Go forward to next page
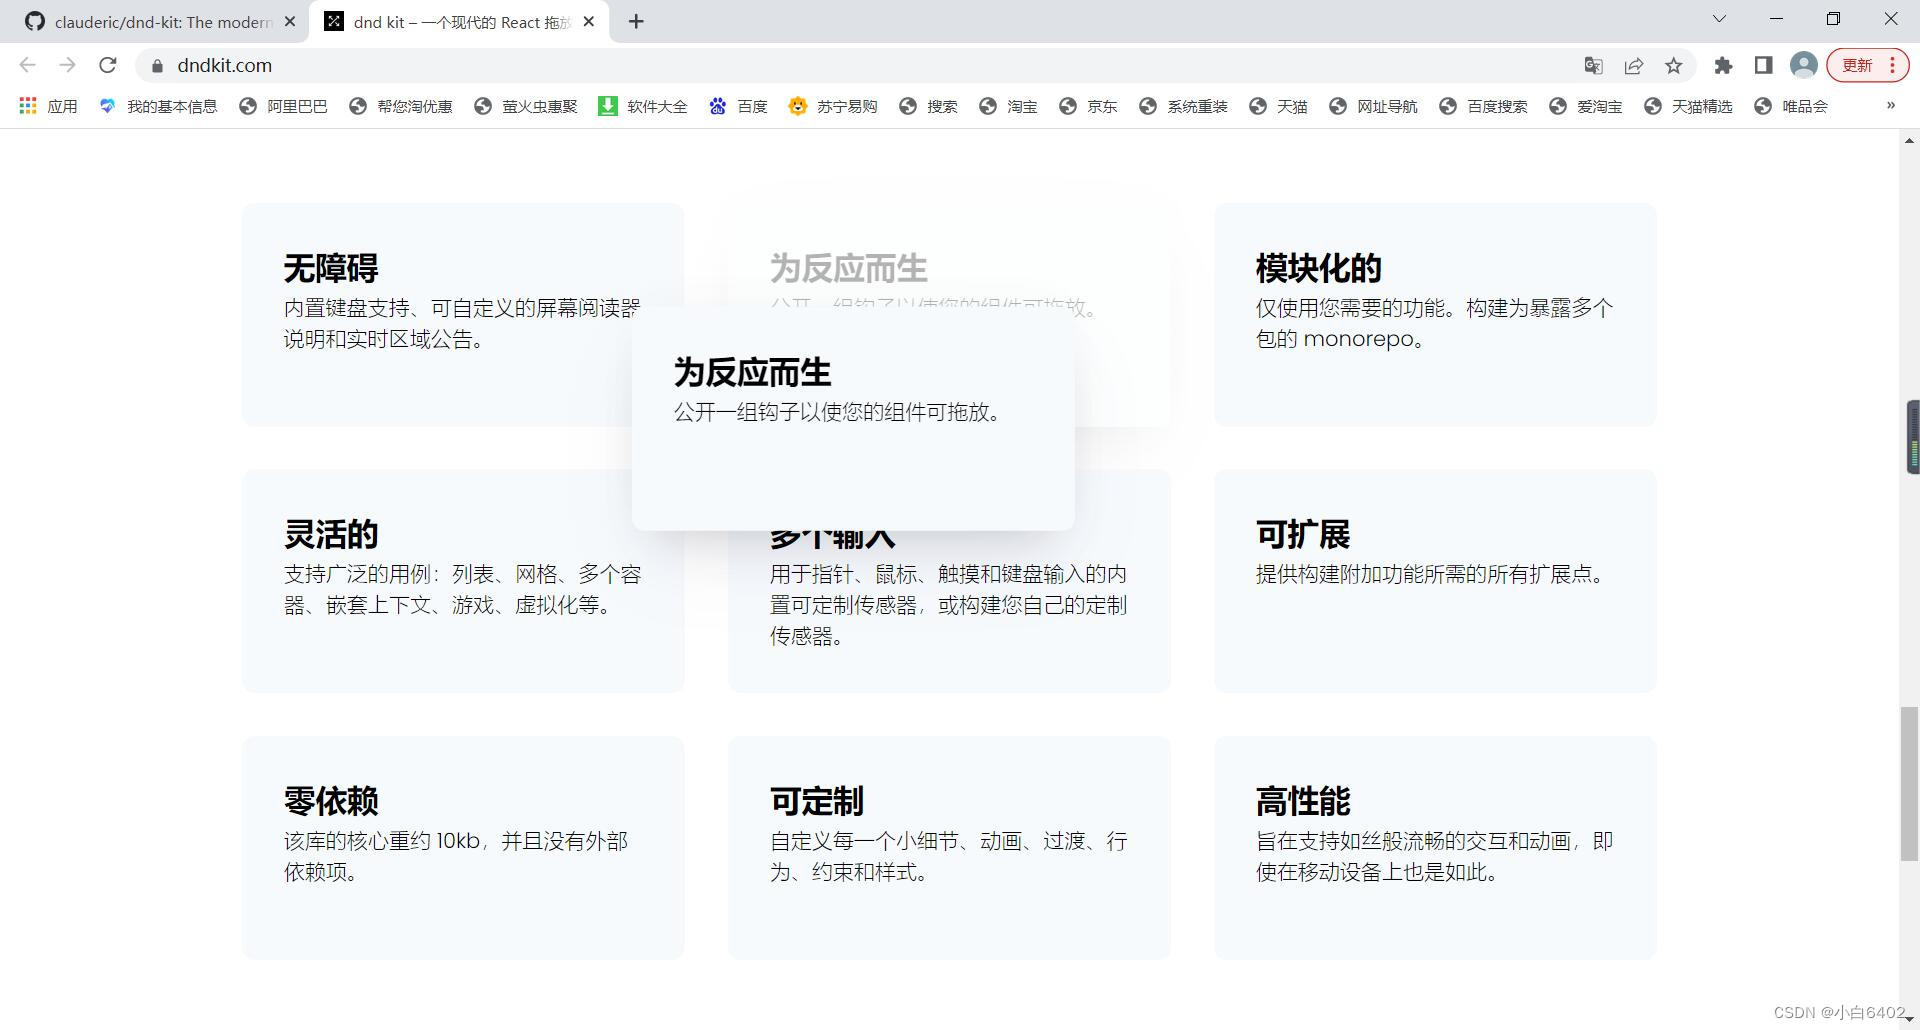The image size is (1920, 1030). click(x=67, y=65)
